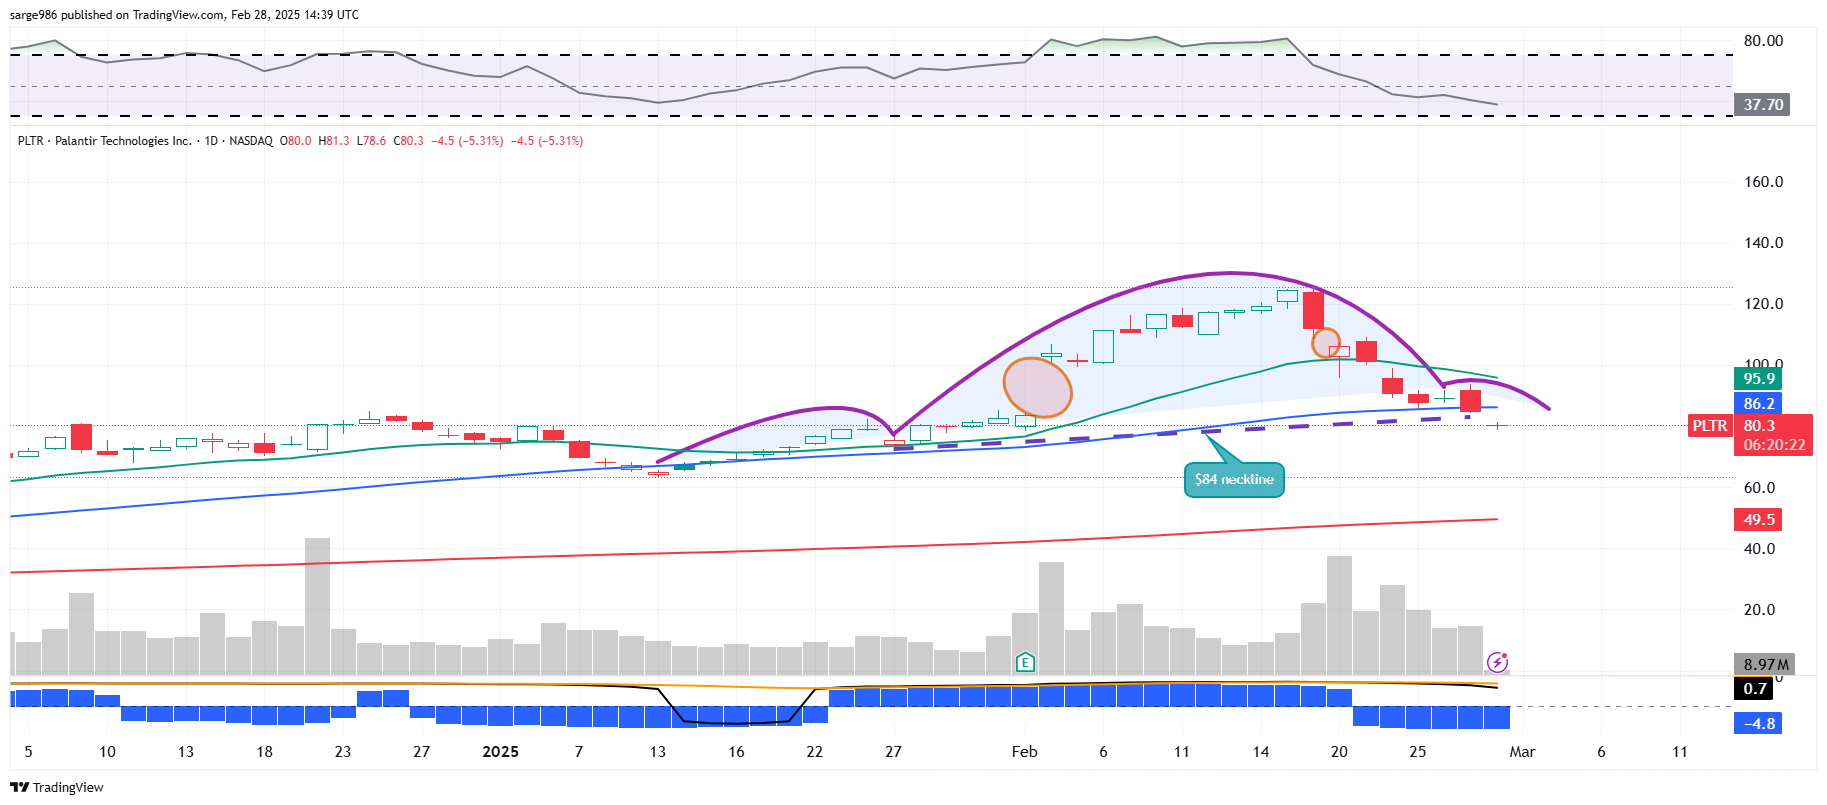Click the 160.0 price on the price scale
Viewport: 1827px width, 805px height.
pos(1763,182)
